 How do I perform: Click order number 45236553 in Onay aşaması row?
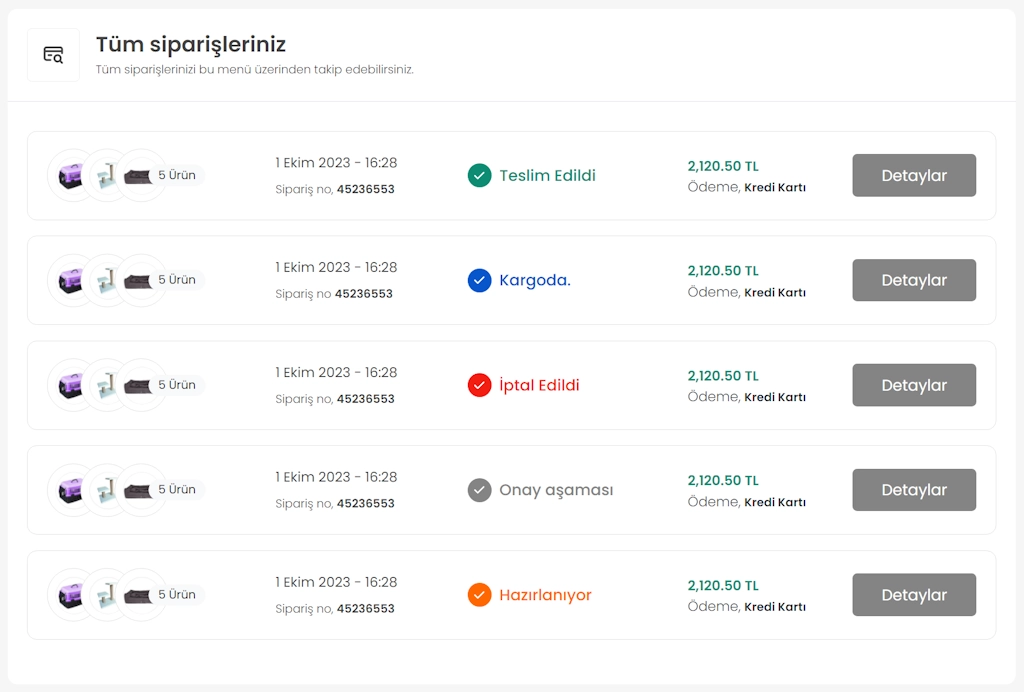[366, 503]
